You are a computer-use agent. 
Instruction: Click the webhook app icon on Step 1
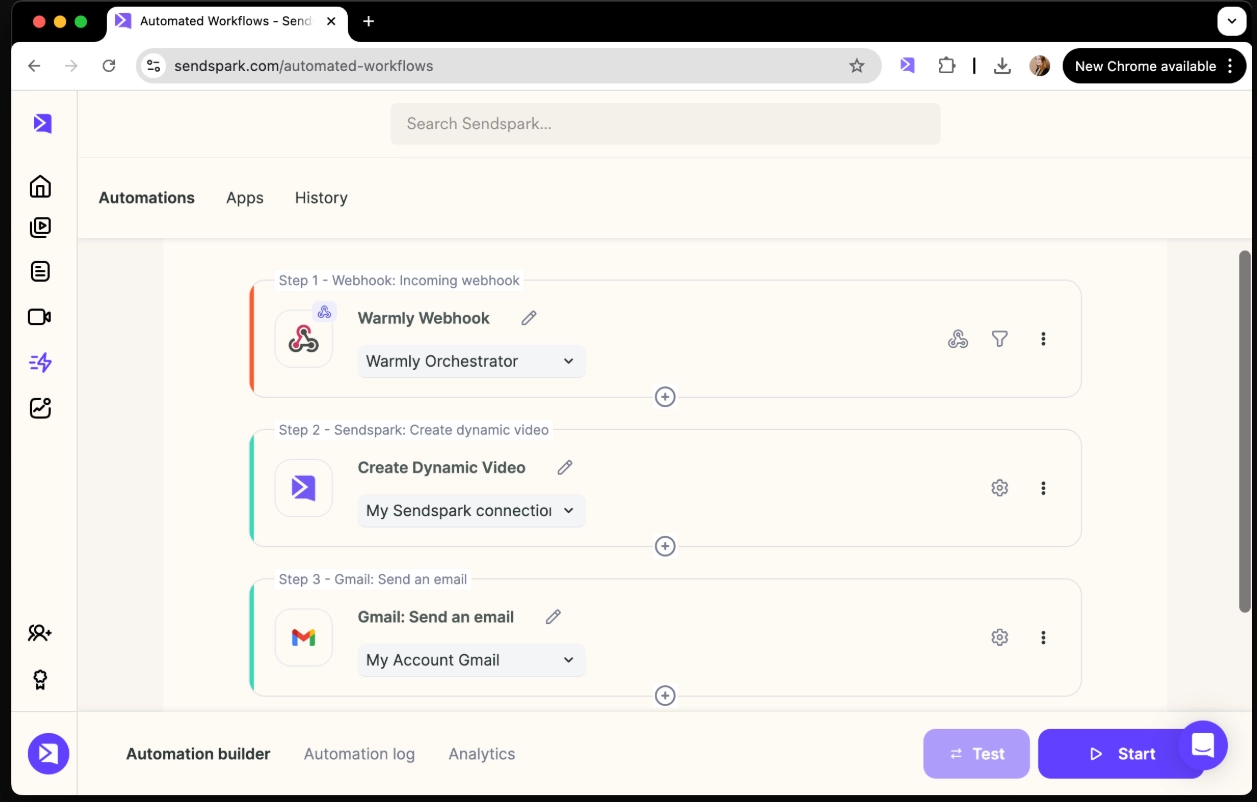click(304, 339)
